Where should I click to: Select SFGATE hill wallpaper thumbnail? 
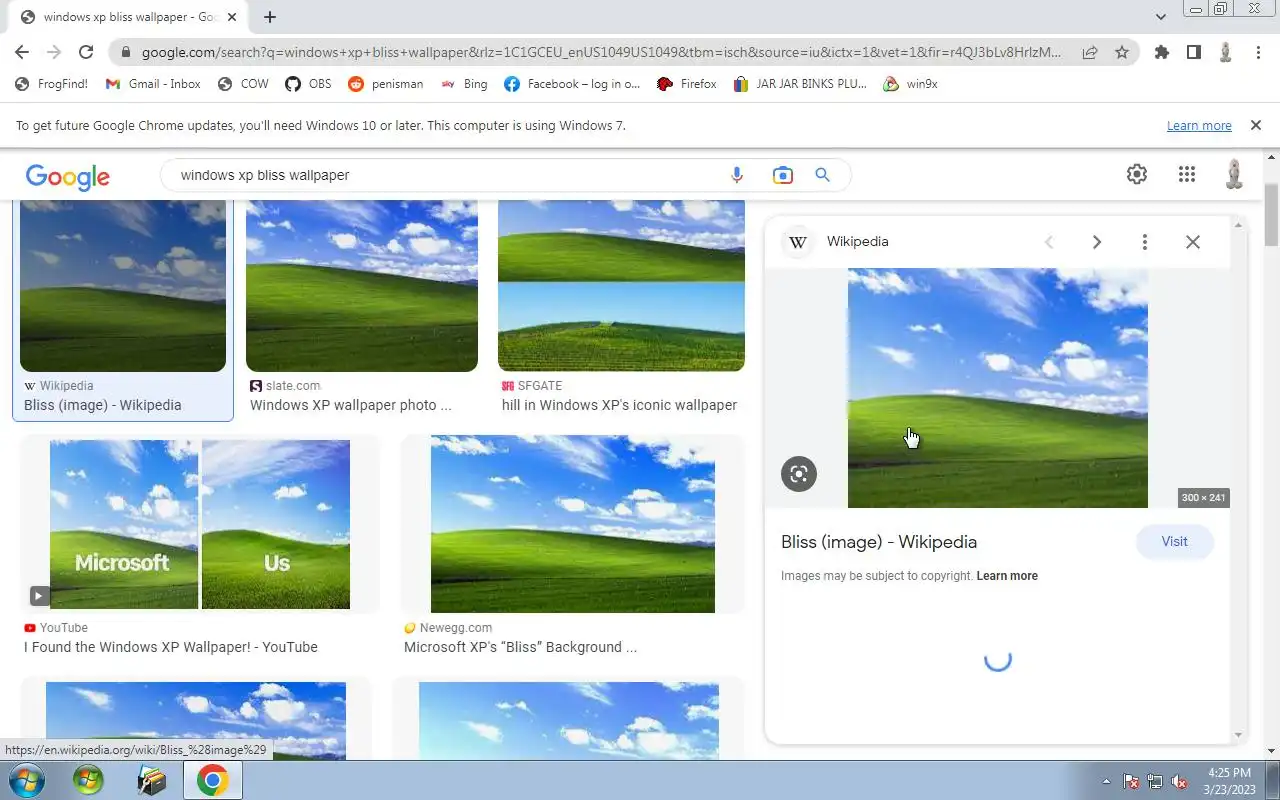pos(621,286)
